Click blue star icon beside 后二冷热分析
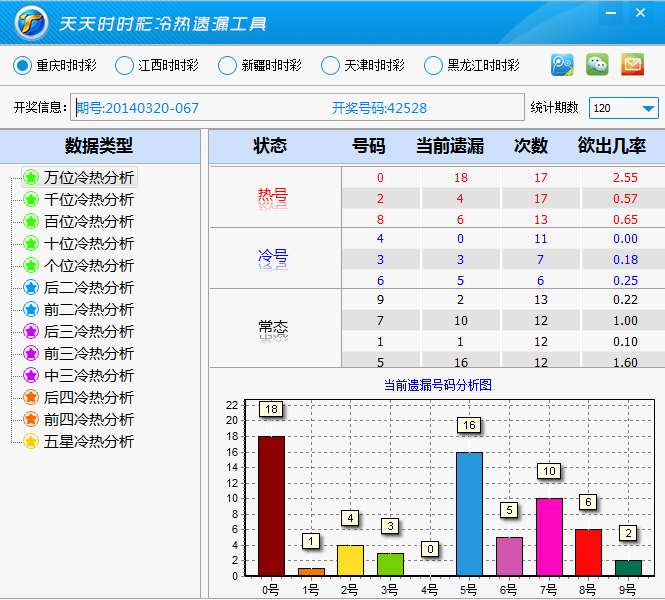The width and height of the screenshot is (665, 600). pyautogui.click(x=31, y=287)
